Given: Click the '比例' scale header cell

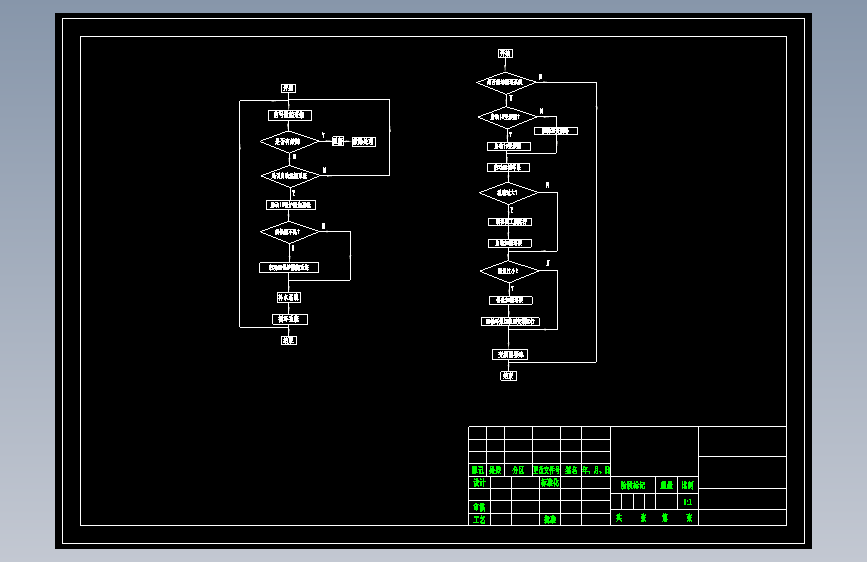Looking at the screenshot, I should pos(687,485).
